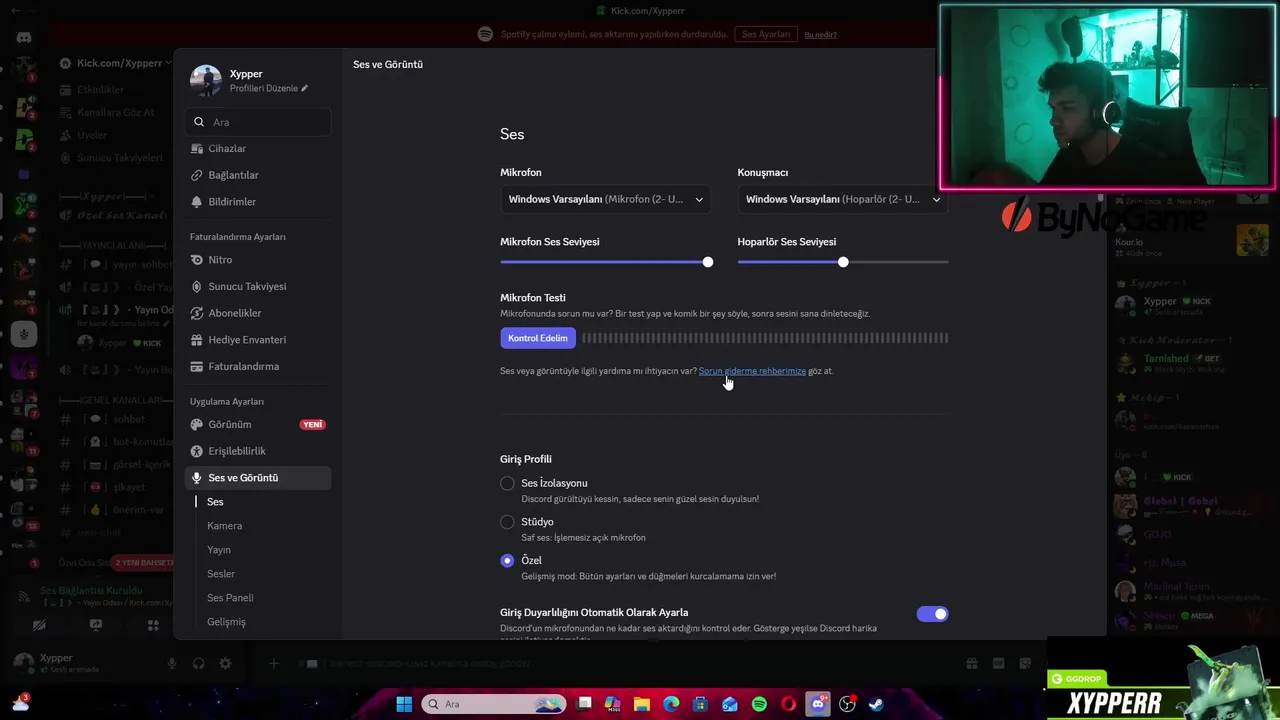The height and width of the screenshot is (720, 1280).
Task: Open Bildirimler bell-icon settings entry
Action: [x=197, y=202]
